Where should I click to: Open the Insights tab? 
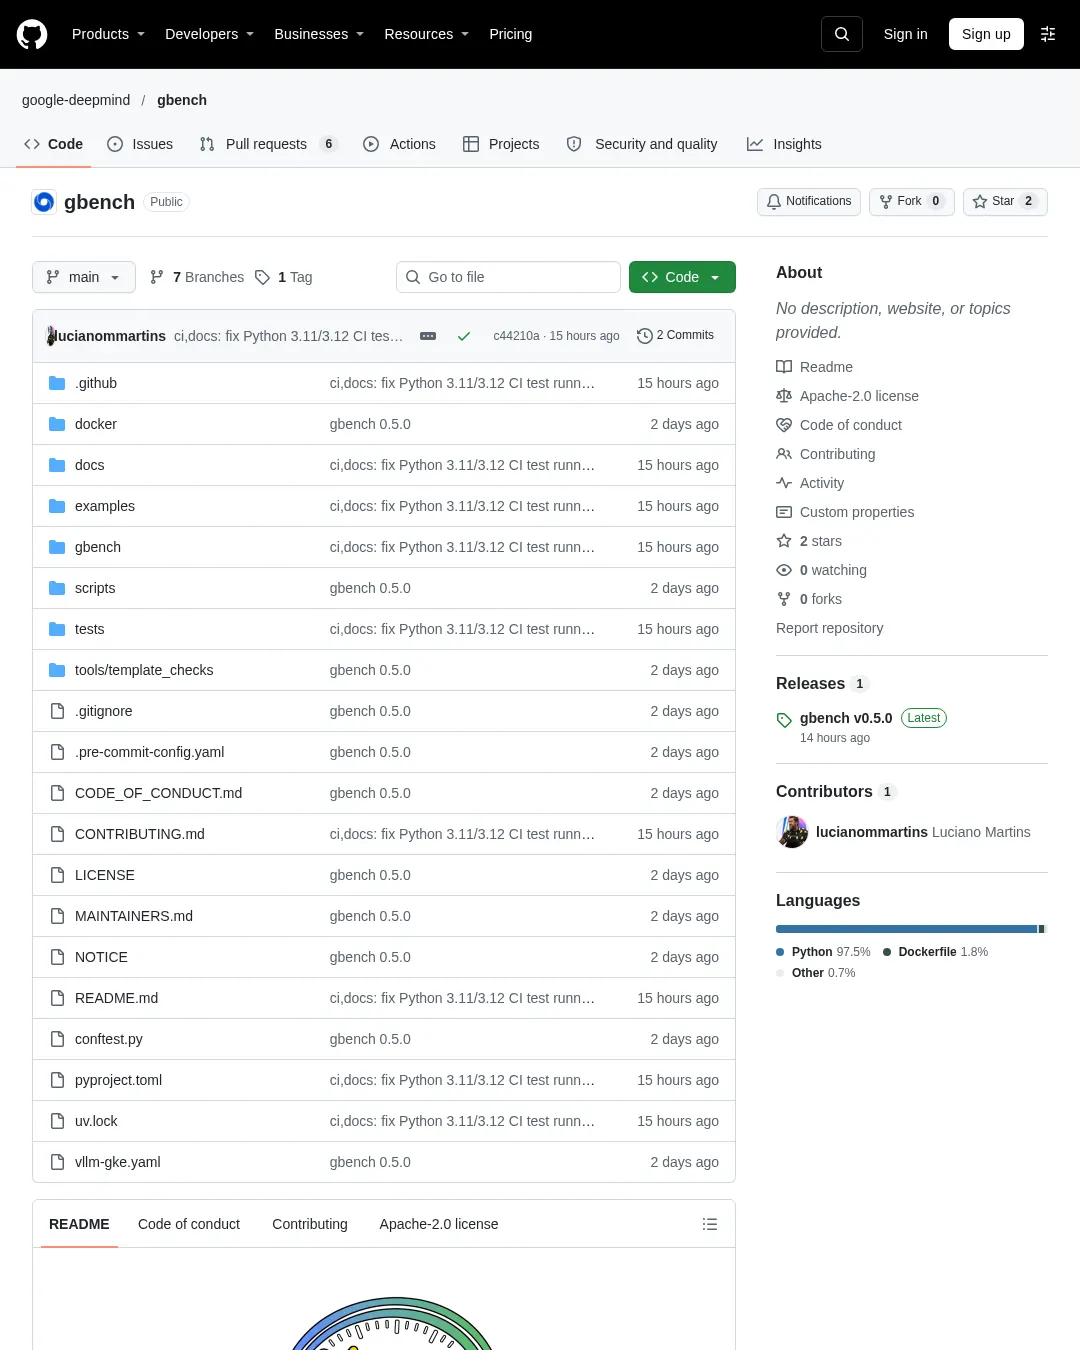[784, 144]
